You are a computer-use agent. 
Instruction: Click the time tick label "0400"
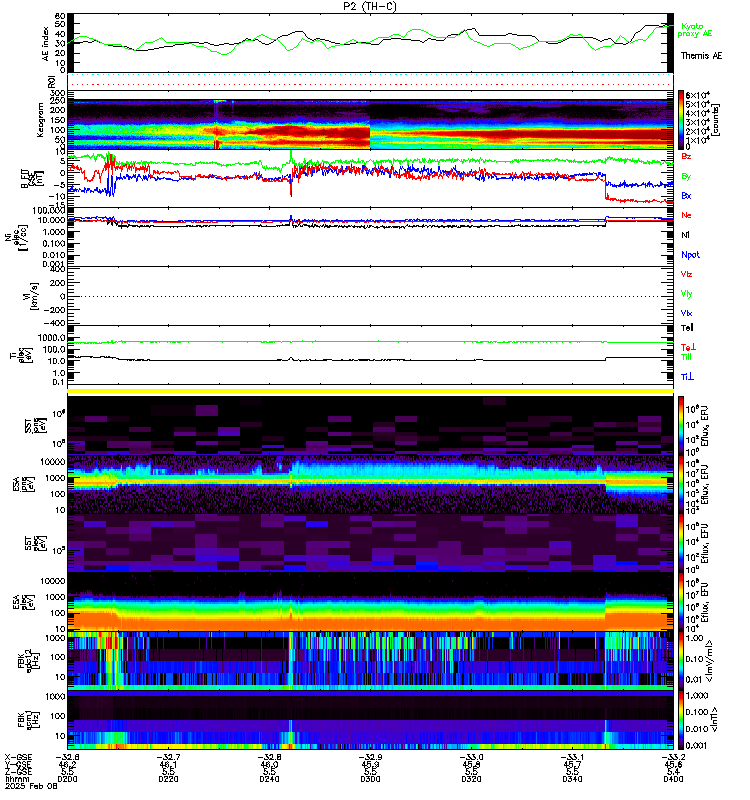point(673,779)
